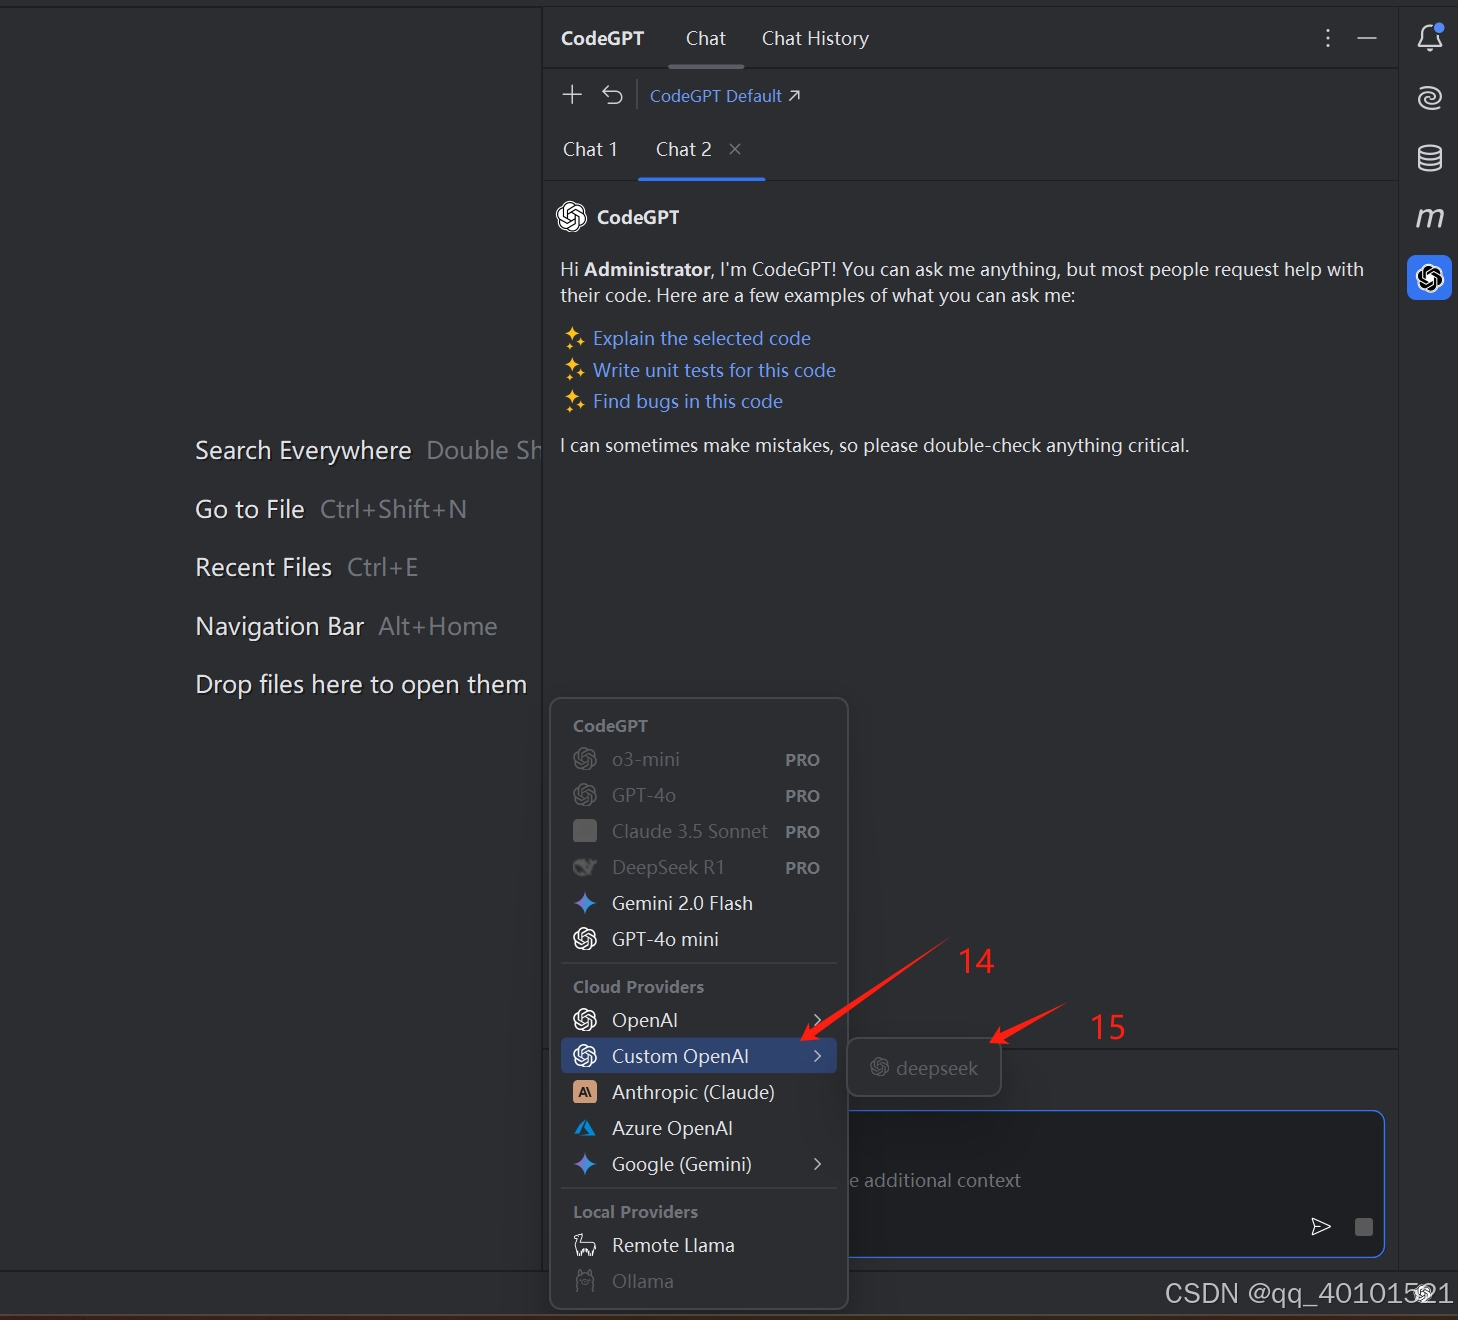The image size is (1458, 1320).
Task: Select Anthropic (Claude) provider
Action: [699, 1092]
